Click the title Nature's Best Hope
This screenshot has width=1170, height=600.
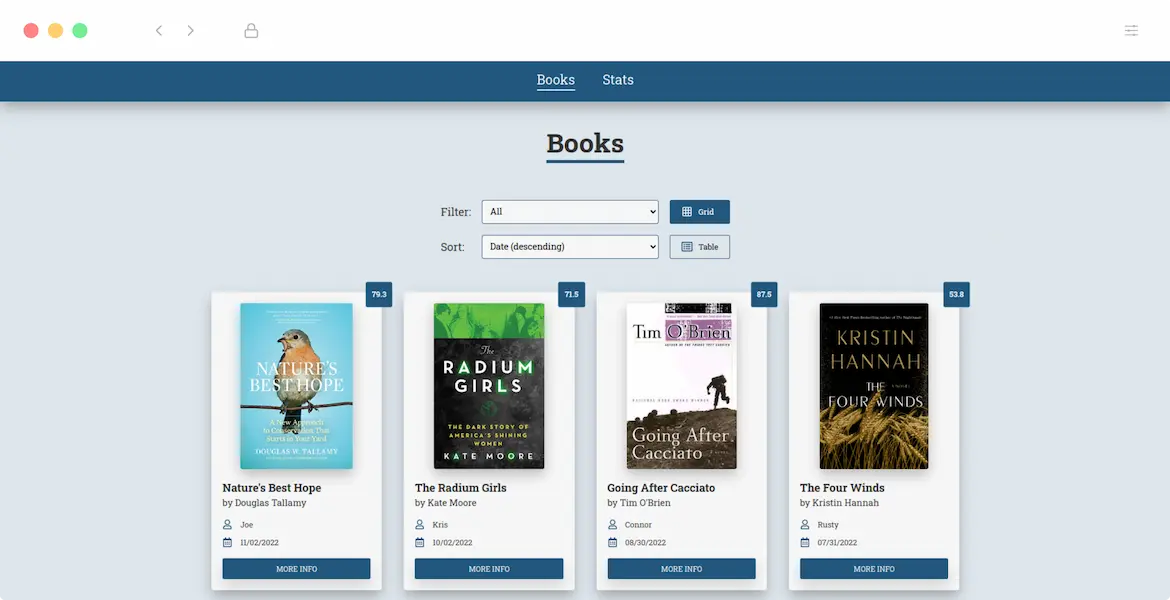pyautogui.click(x=272, y=488)
